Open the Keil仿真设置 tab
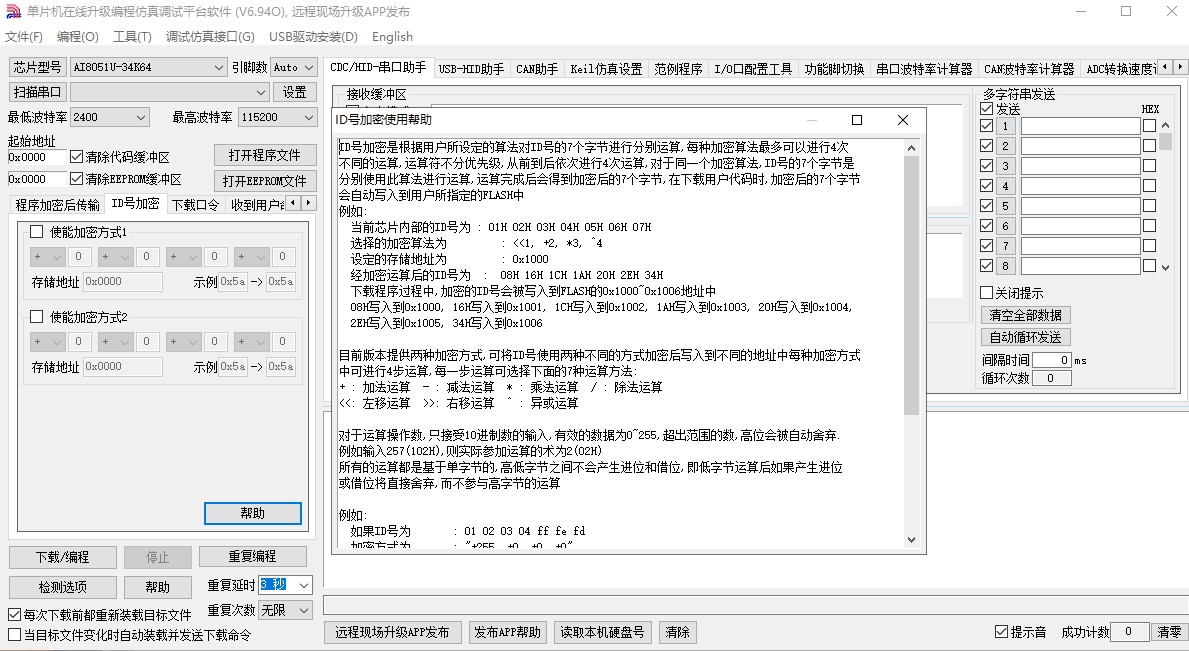Screen dimensions: 1189x651 coord(606,69)
